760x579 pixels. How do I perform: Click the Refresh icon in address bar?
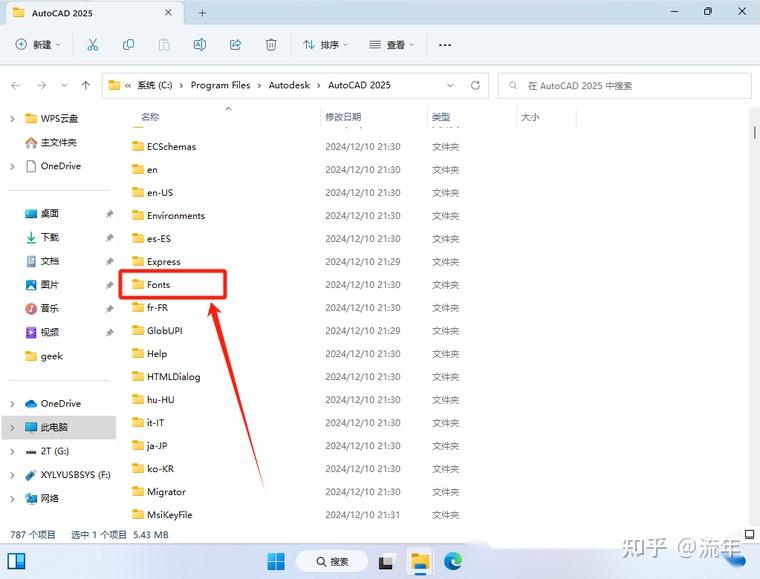[x=475, y=85]
